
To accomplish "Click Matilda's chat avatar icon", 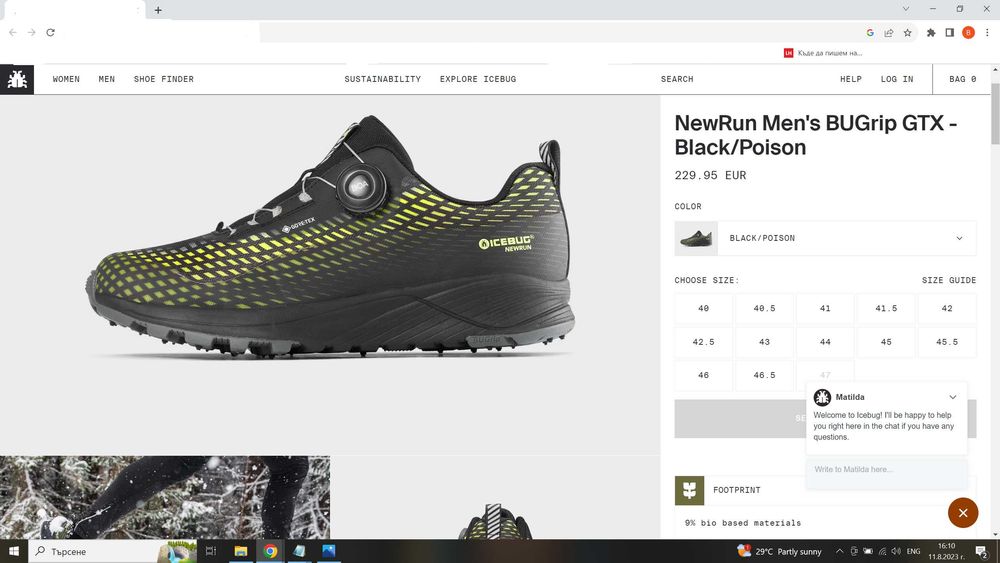I will [x=822, y=397].
